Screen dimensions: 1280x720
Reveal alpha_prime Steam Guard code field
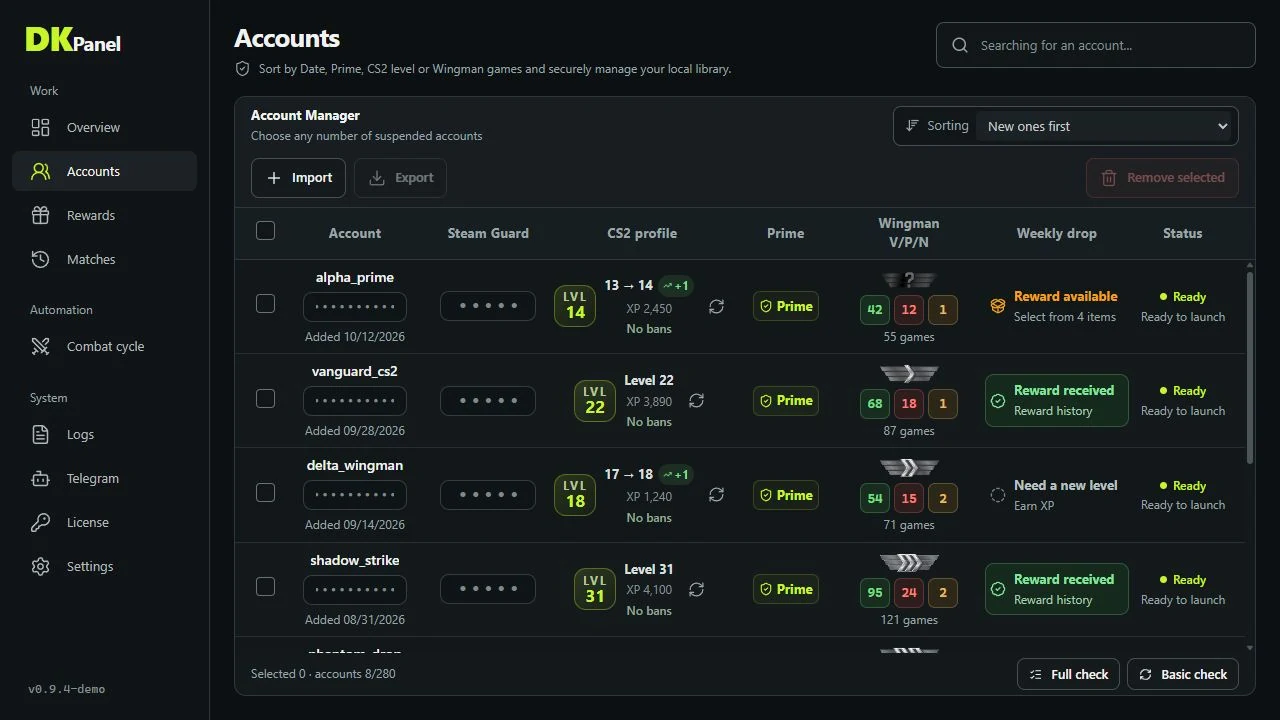[x=488, y=306]
